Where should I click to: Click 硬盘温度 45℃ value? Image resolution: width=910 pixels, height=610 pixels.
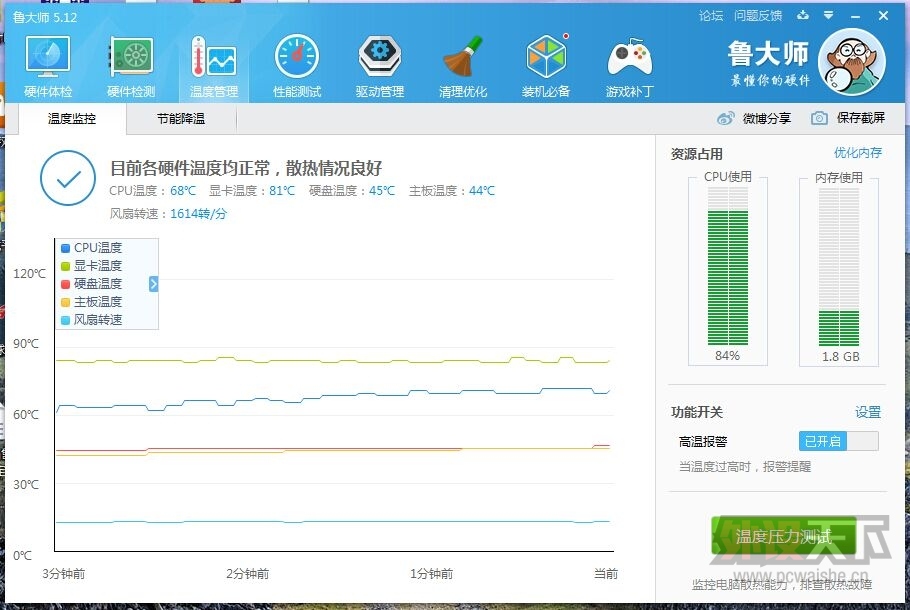coord(382,190)
